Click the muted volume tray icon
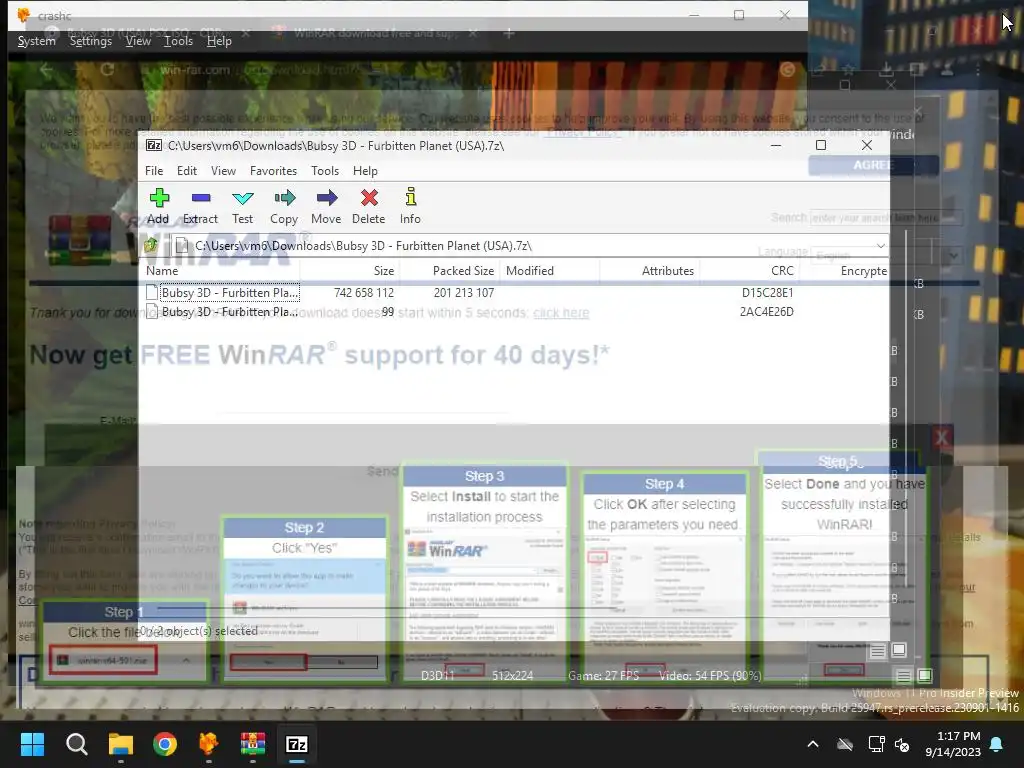1024x768 pixels. click(x=903, y=744)
